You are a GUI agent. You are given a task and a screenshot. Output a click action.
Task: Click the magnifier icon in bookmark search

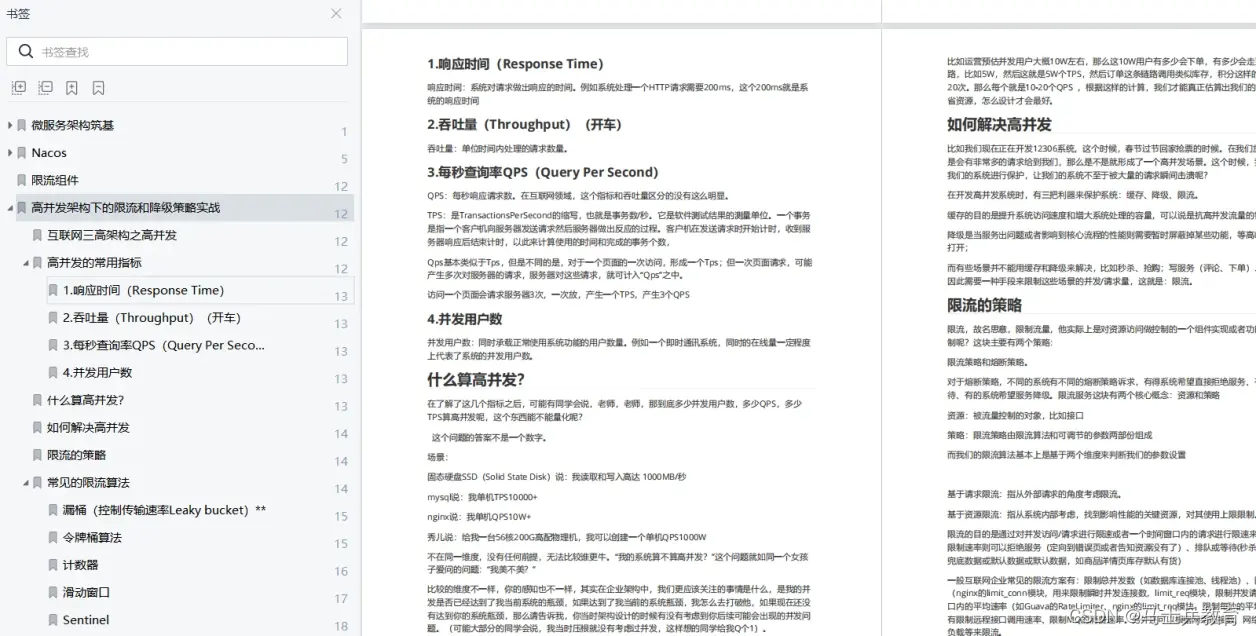25,50
